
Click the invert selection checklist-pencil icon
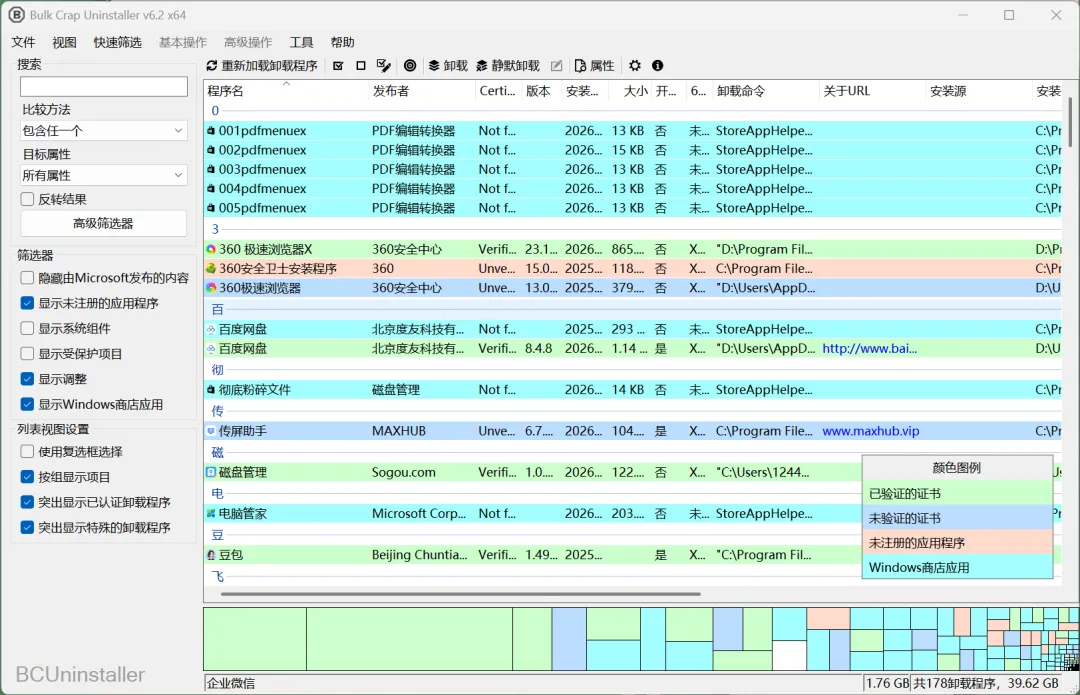coord(384,65)
